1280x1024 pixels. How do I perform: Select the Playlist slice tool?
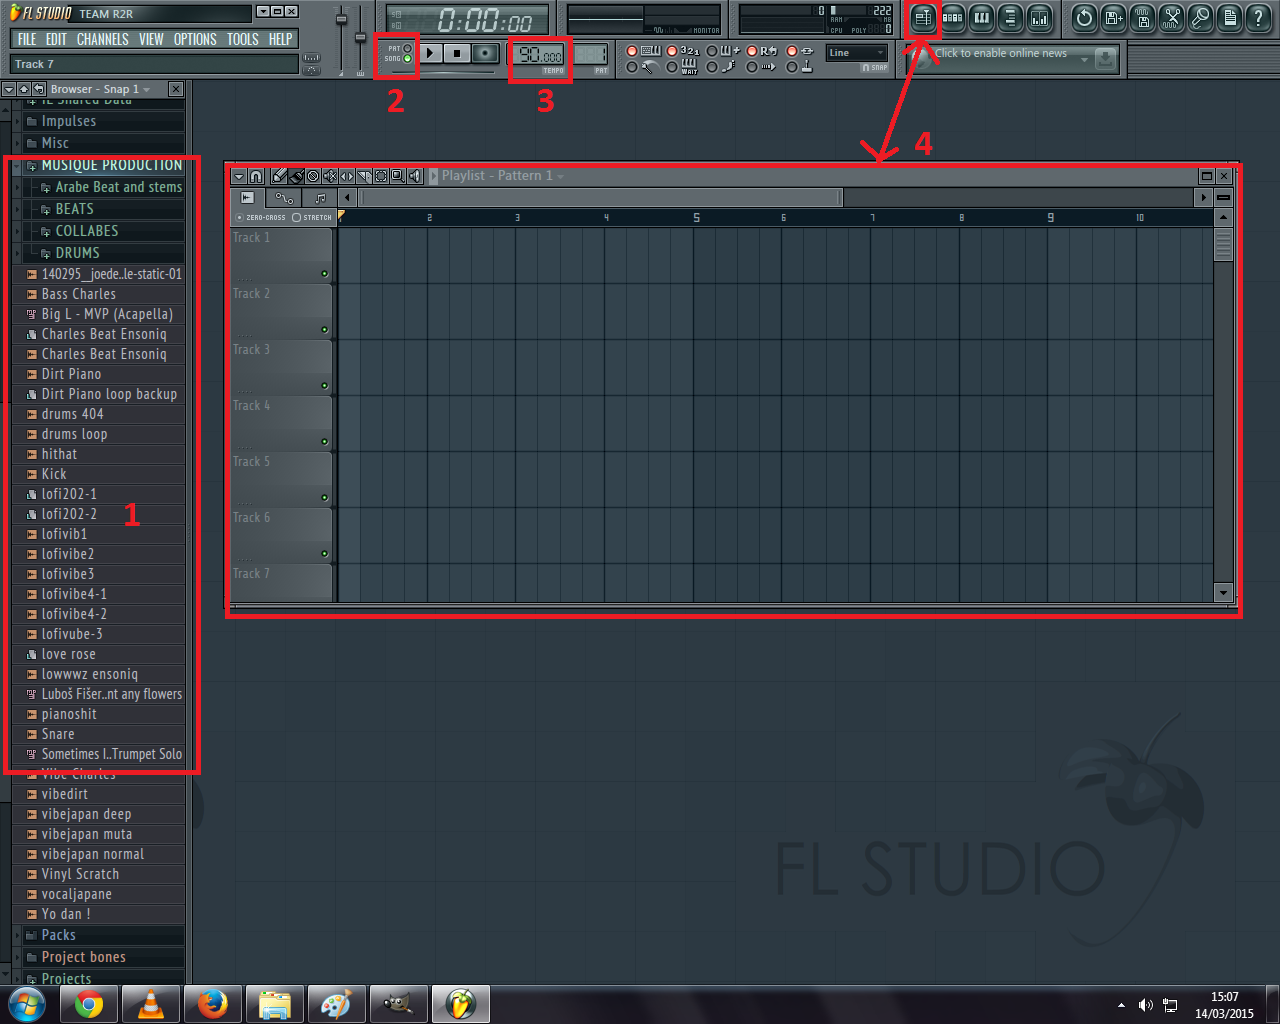[x=364, y=176]
